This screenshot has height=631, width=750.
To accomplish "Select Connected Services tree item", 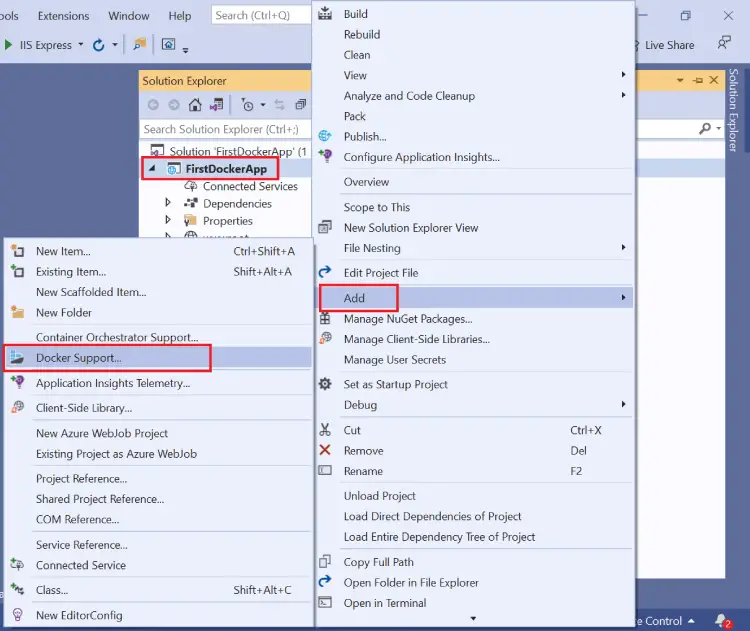I will coord(250,186).
